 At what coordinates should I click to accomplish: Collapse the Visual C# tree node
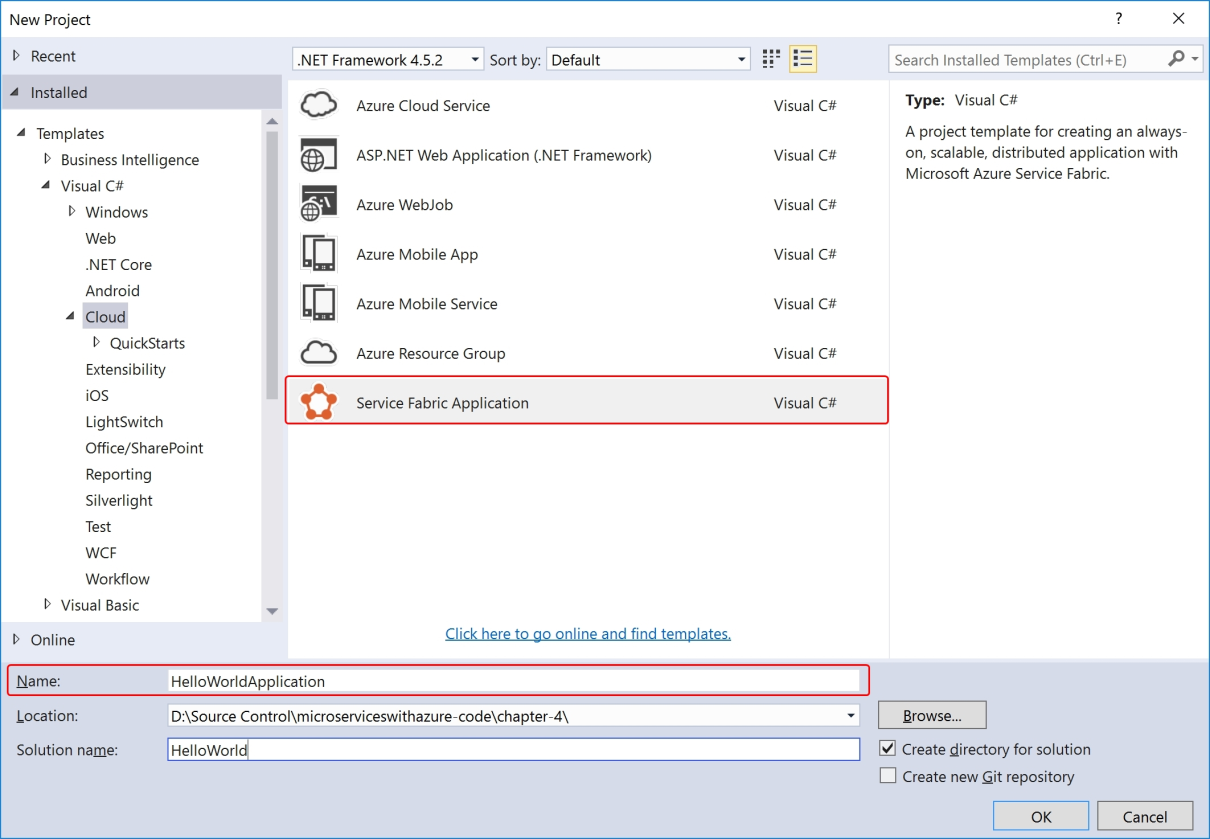click(x=47, y=185)
